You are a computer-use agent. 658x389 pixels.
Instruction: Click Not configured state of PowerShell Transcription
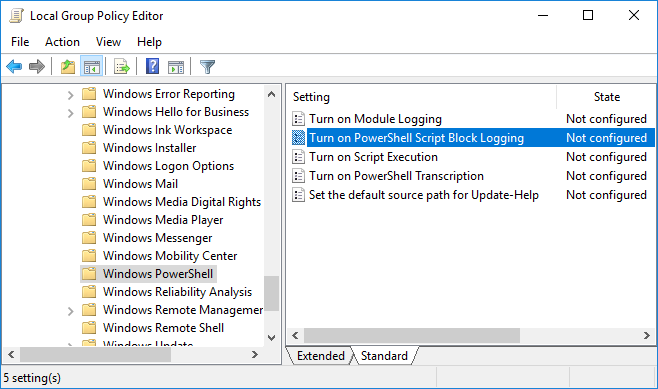(x=606, y=176)
